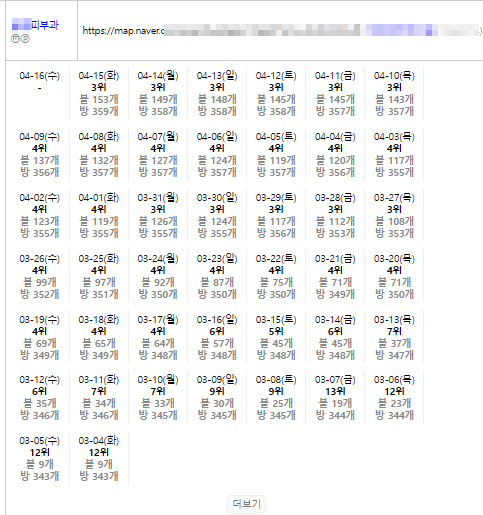Click the 03-23(일) date cell

click(x=217, y=276)
